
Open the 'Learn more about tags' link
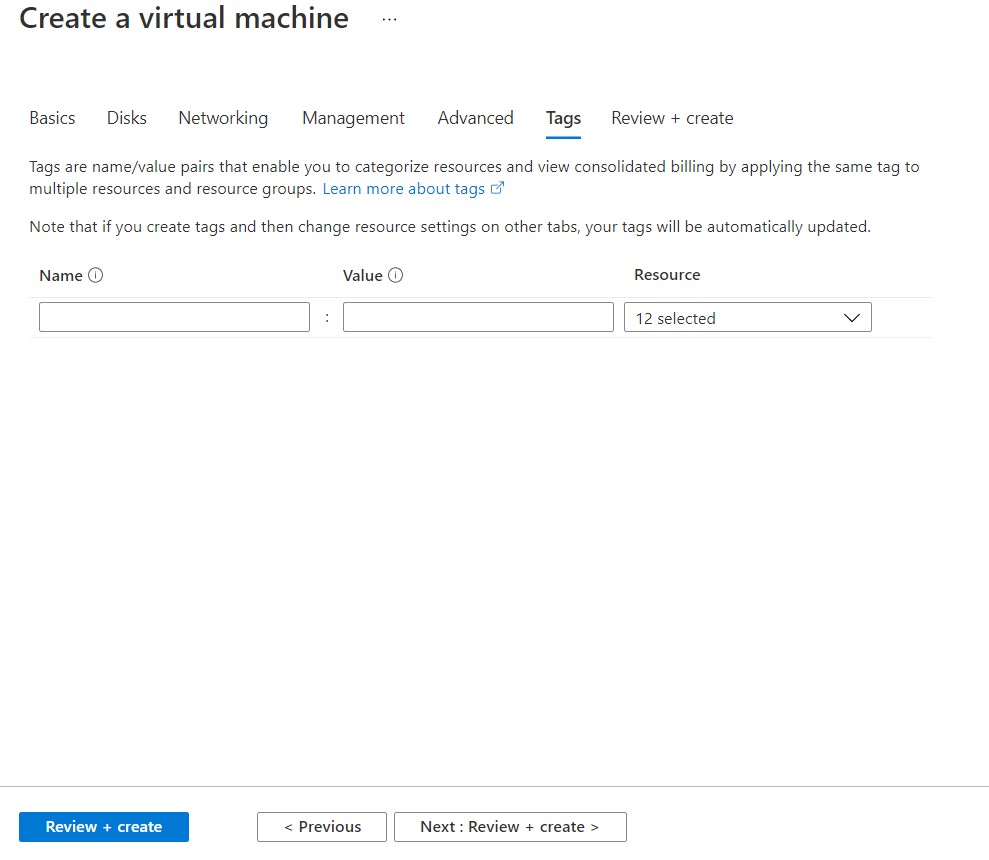(403, 189)
